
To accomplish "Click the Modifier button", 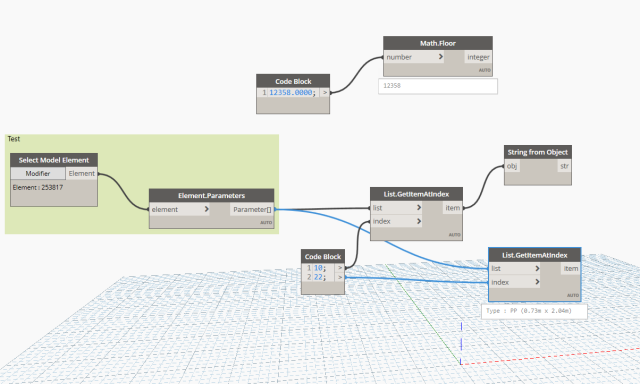I will click(38, 173).
